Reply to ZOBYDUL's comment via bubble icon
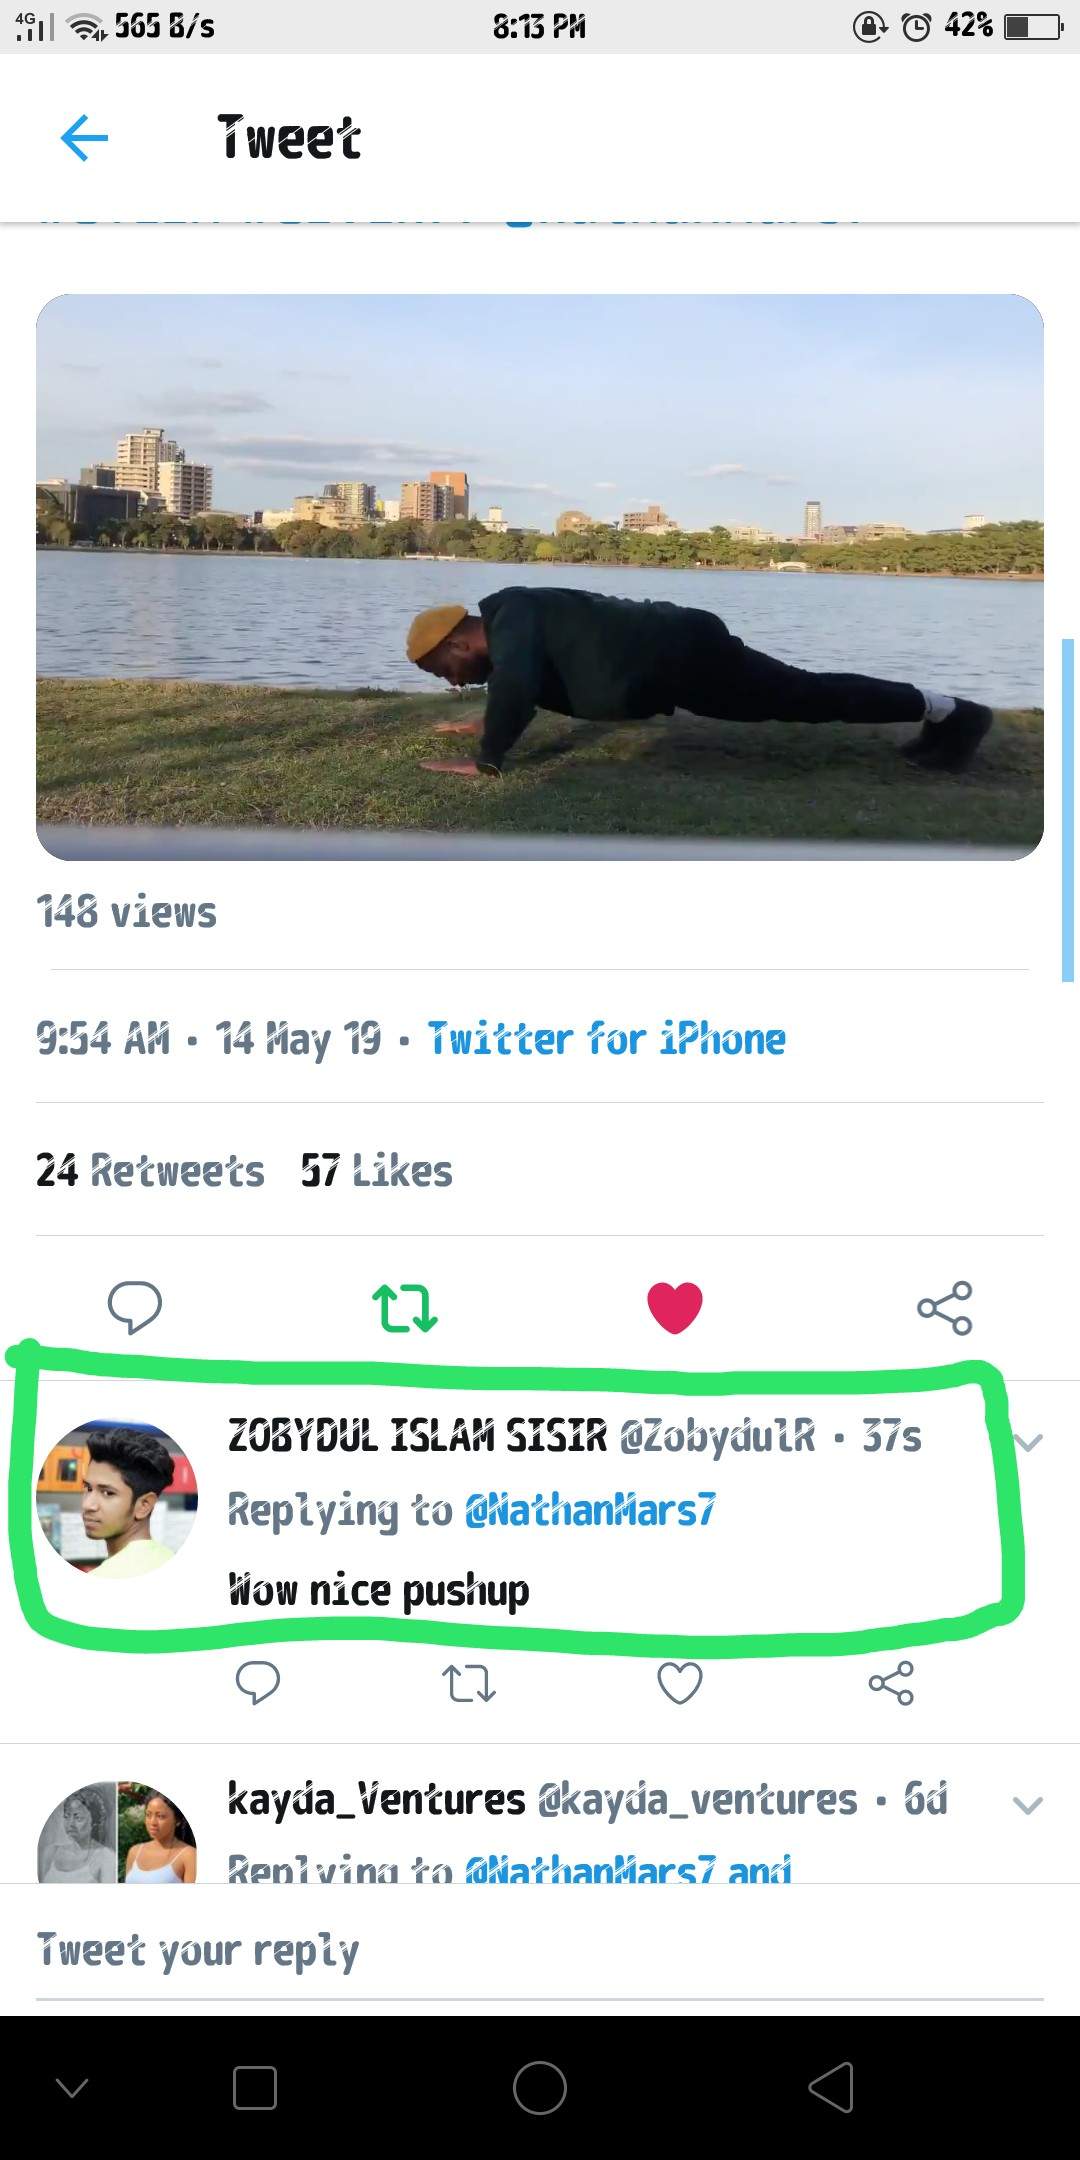The height and width of the screenshot is (2160, 1080). [257, 1683]
